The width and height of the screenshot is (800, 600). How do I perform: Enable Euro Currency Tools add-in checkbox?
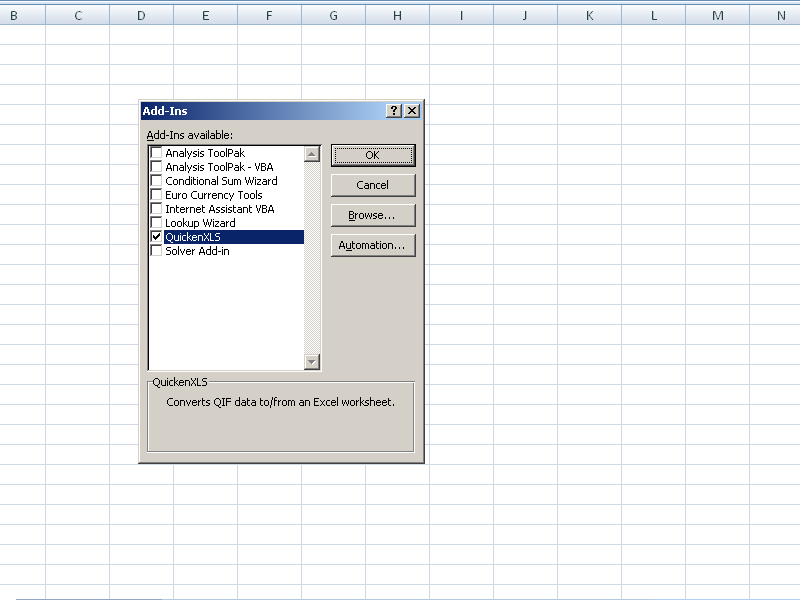point(156,195)
